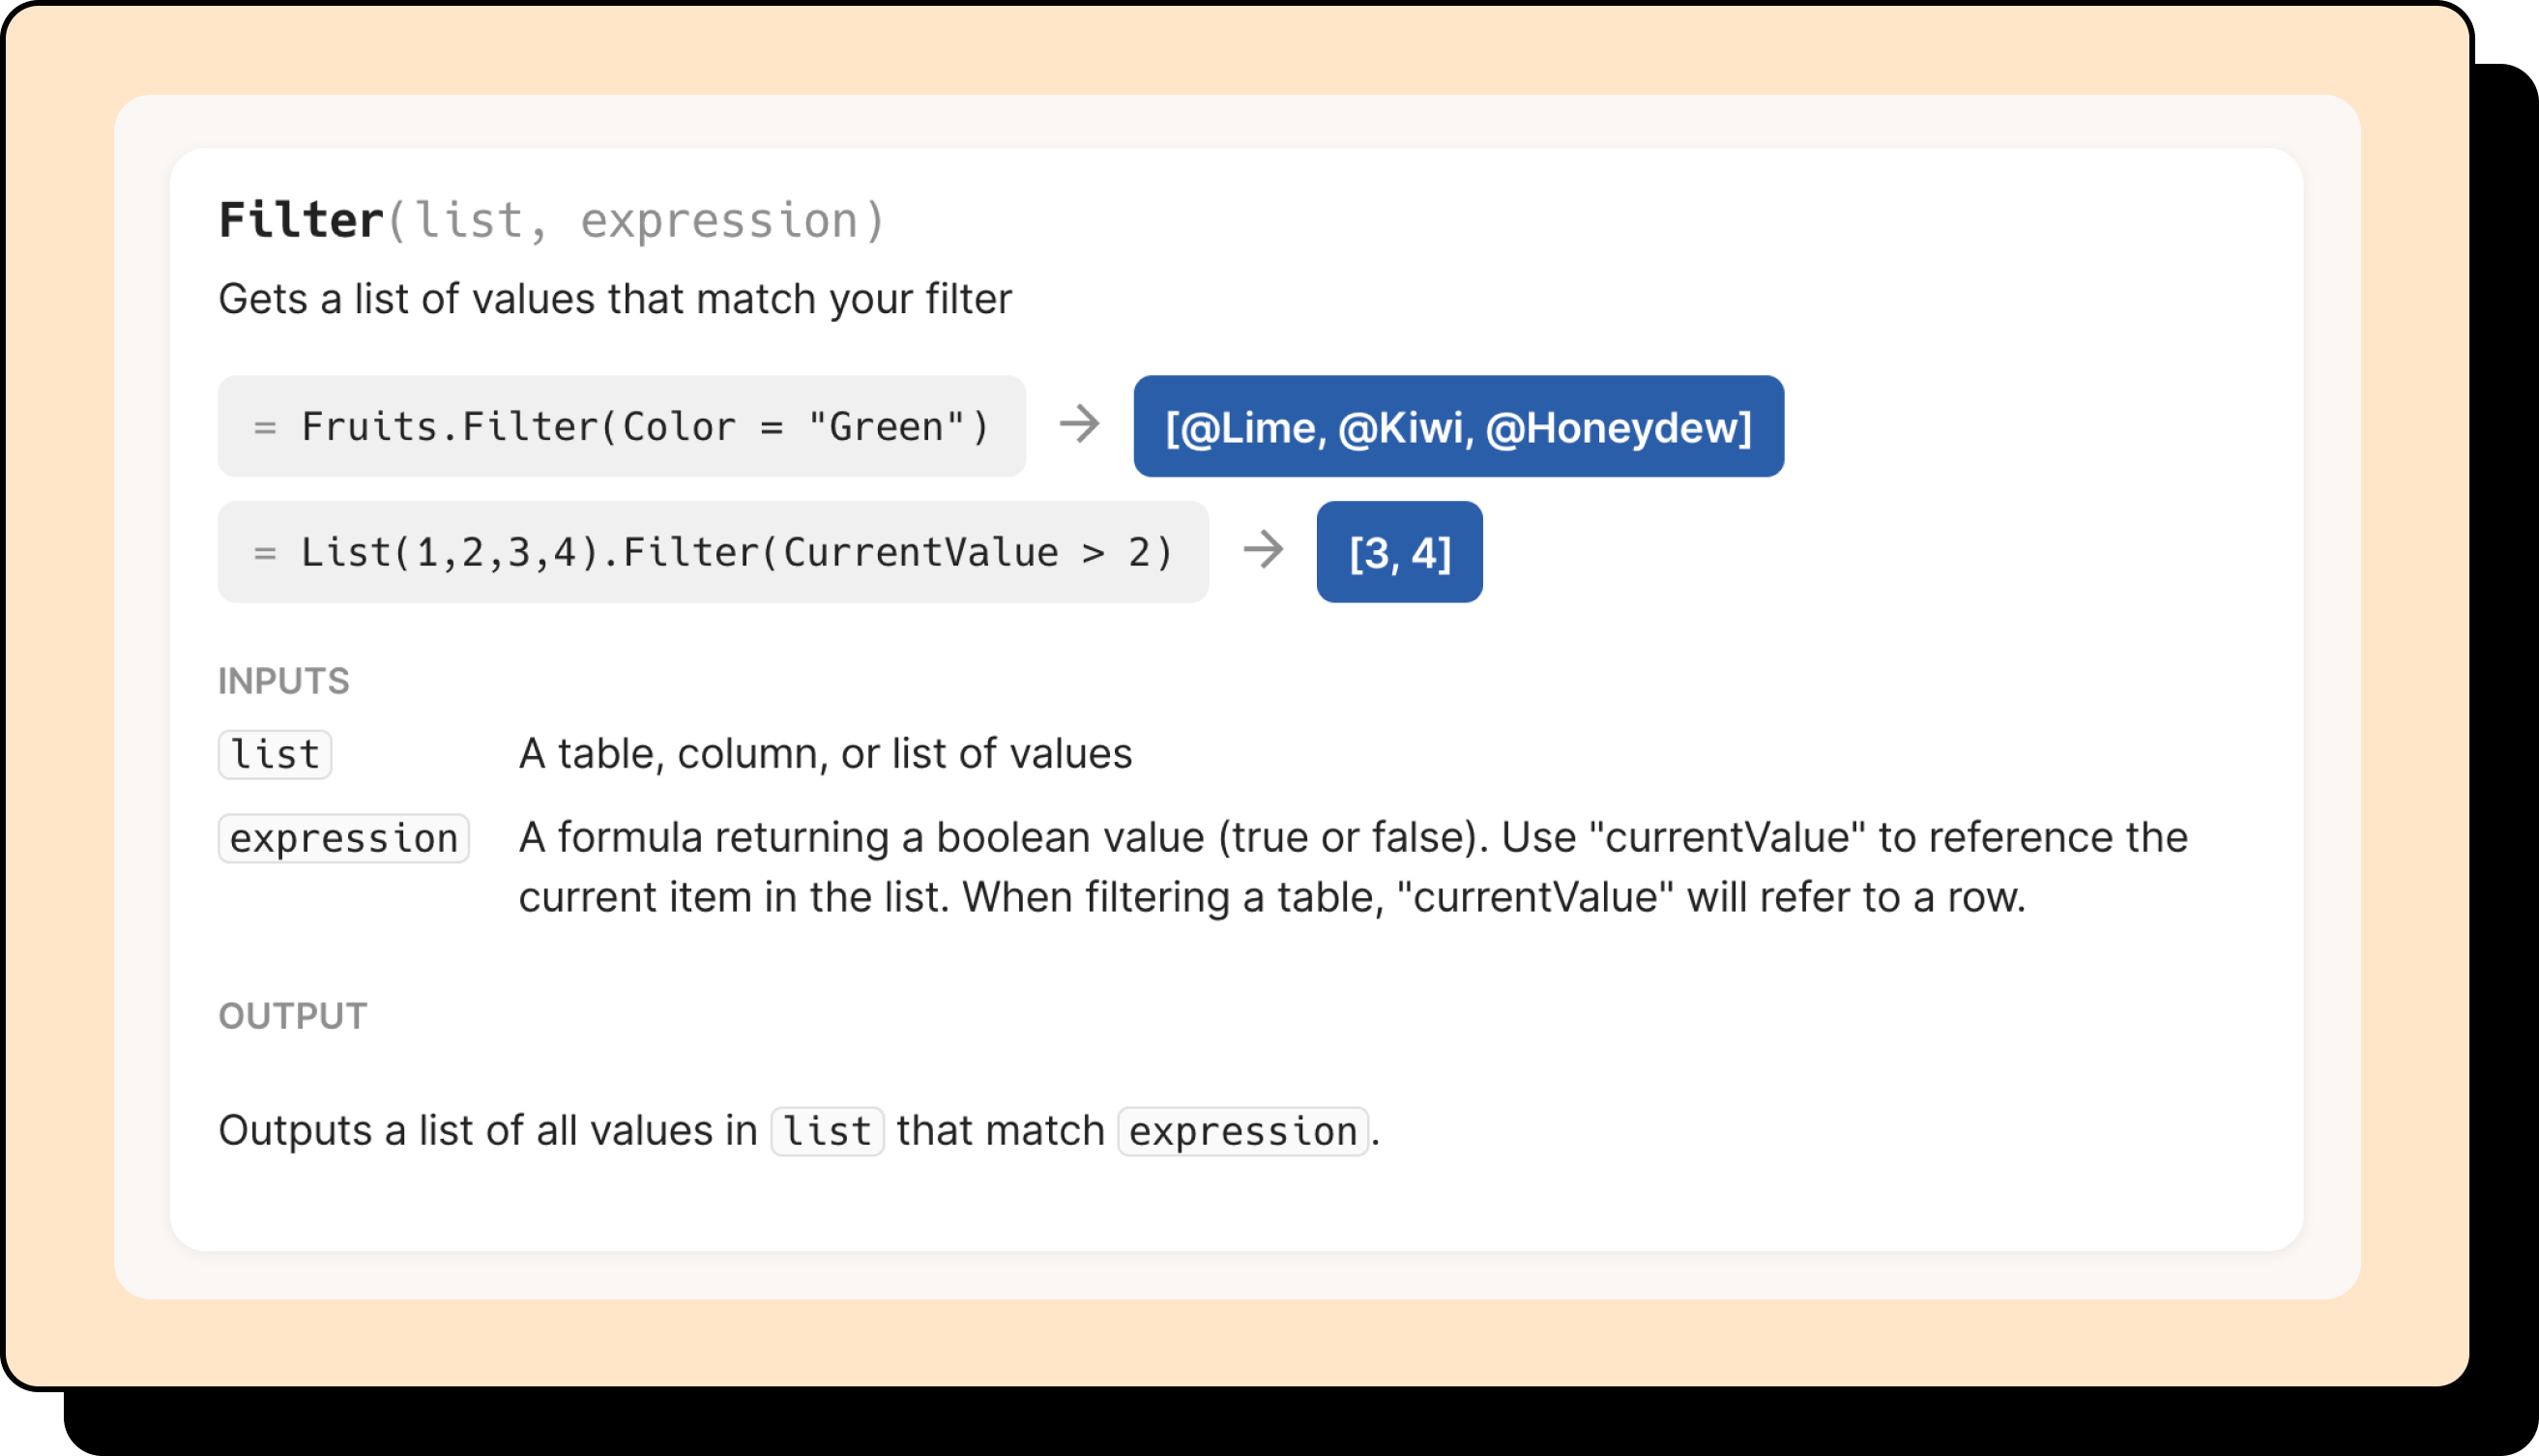This screenshot has height=1456, width=2539.
Task: Click the INPUTS section heading
Action: 284,681
